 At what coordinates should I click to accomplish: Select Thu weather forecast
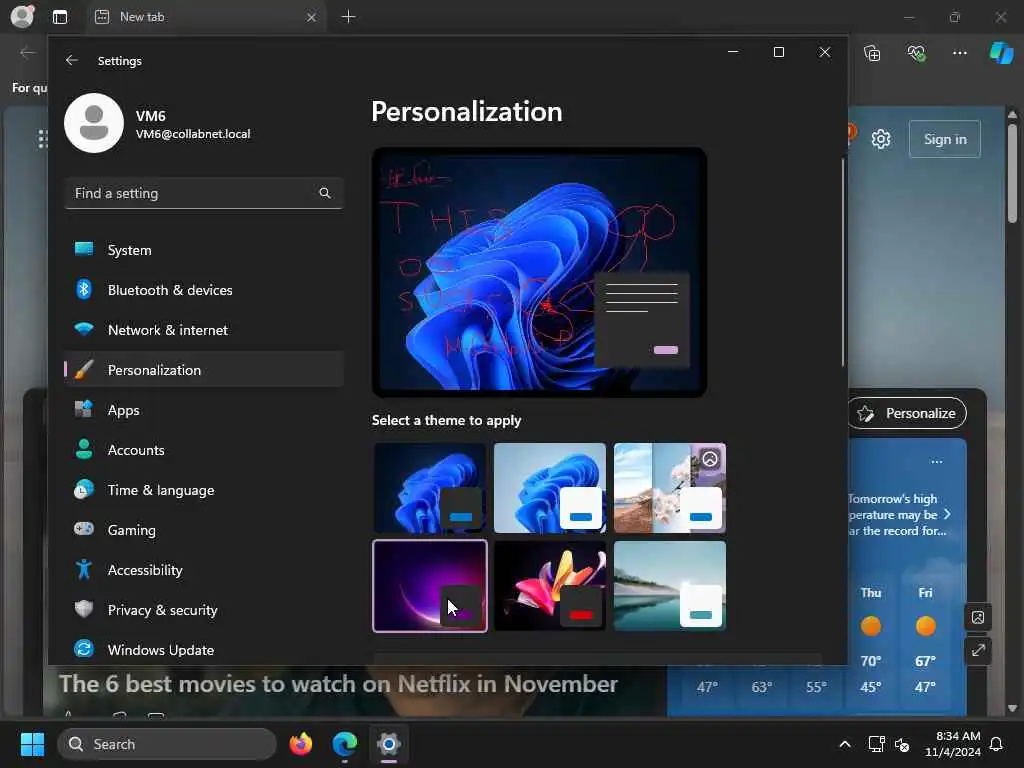pyautogui.click(x=871, y=639)
